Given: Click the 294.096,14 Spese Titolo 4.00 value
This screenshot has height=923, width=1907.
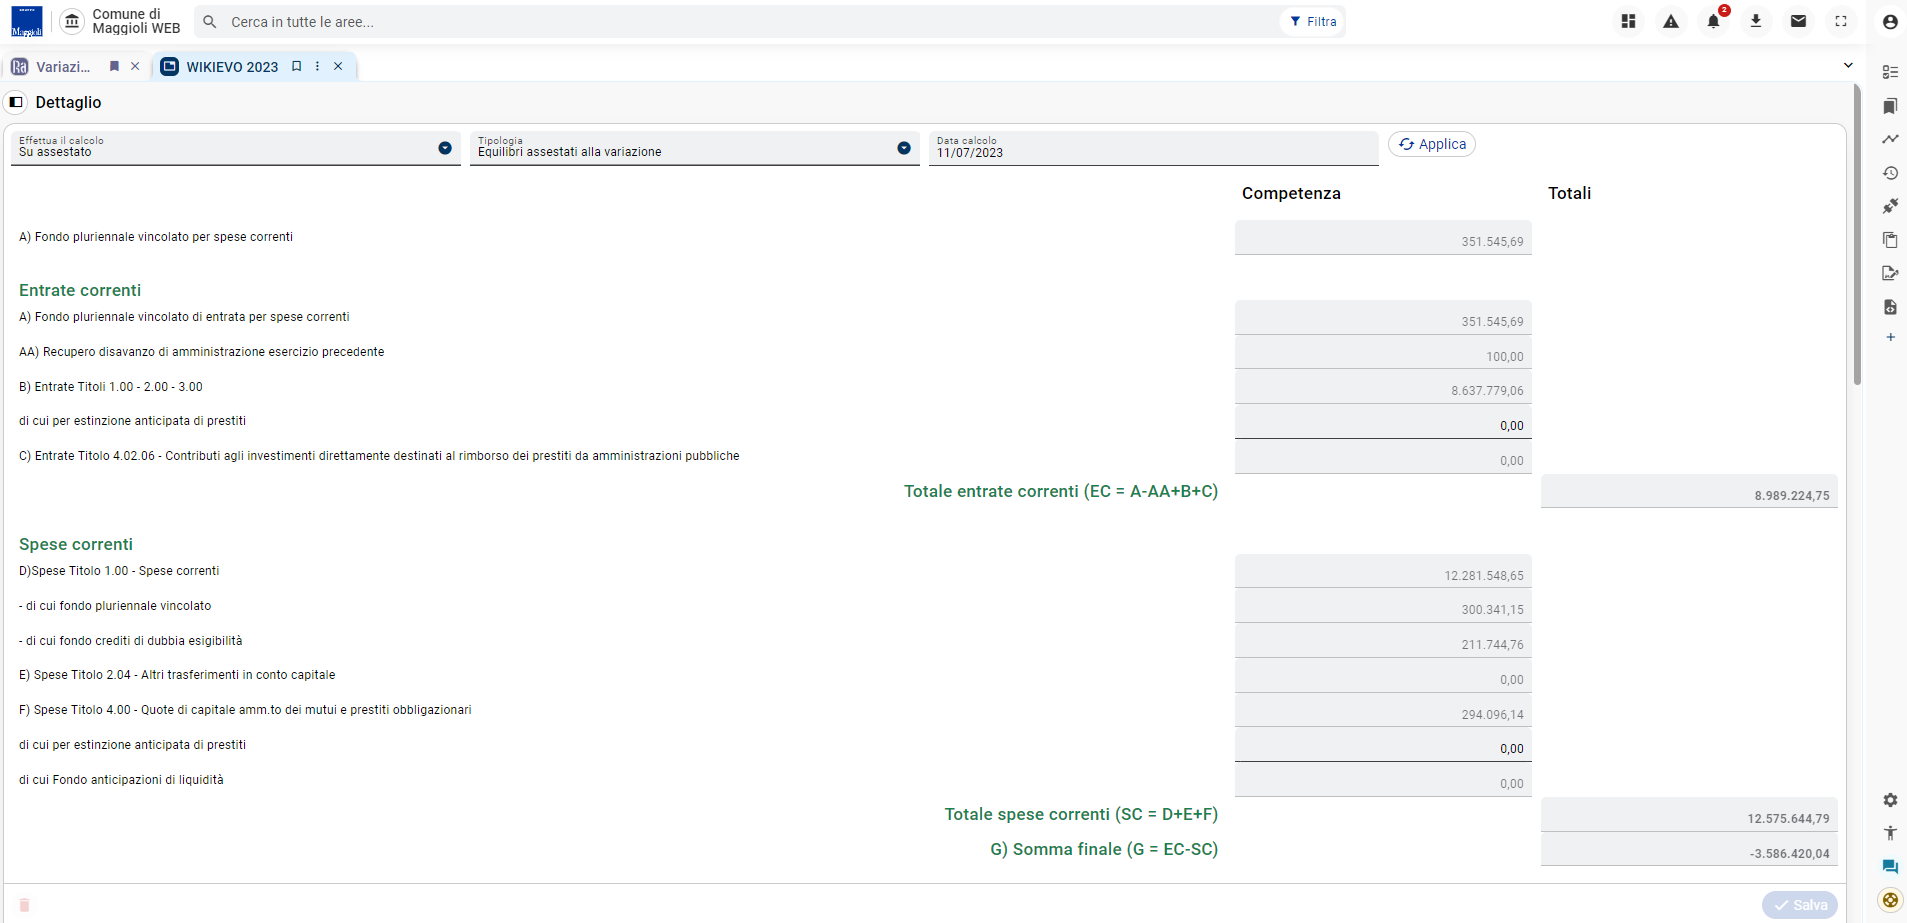Looking at the screenshot, I should coord(1383,710).
